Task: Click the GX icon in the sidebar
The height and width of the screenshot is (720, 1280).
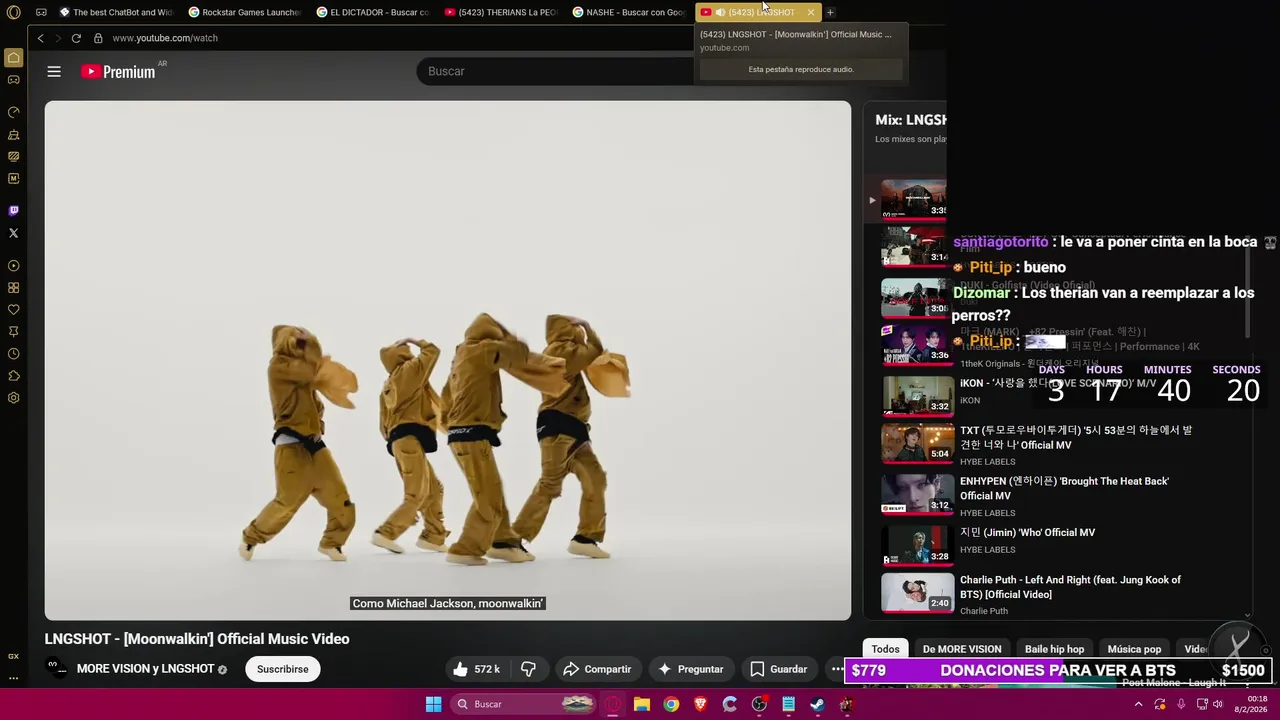Action: coord(13,656)
